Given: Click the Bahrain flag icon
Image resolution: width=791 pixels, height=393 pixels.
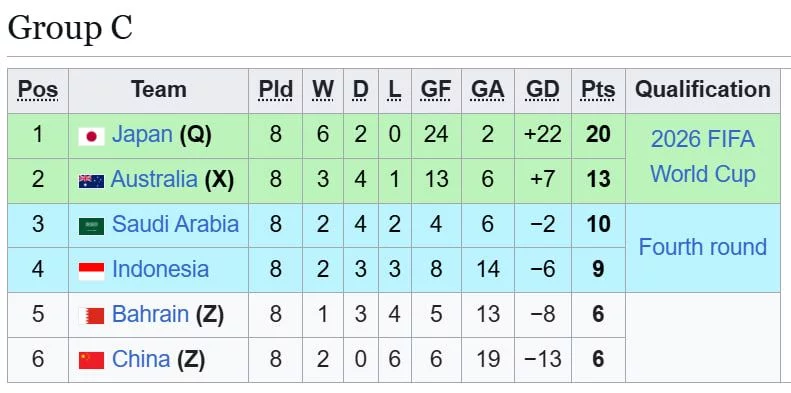Looking at the screenshot, I should 91,316.
